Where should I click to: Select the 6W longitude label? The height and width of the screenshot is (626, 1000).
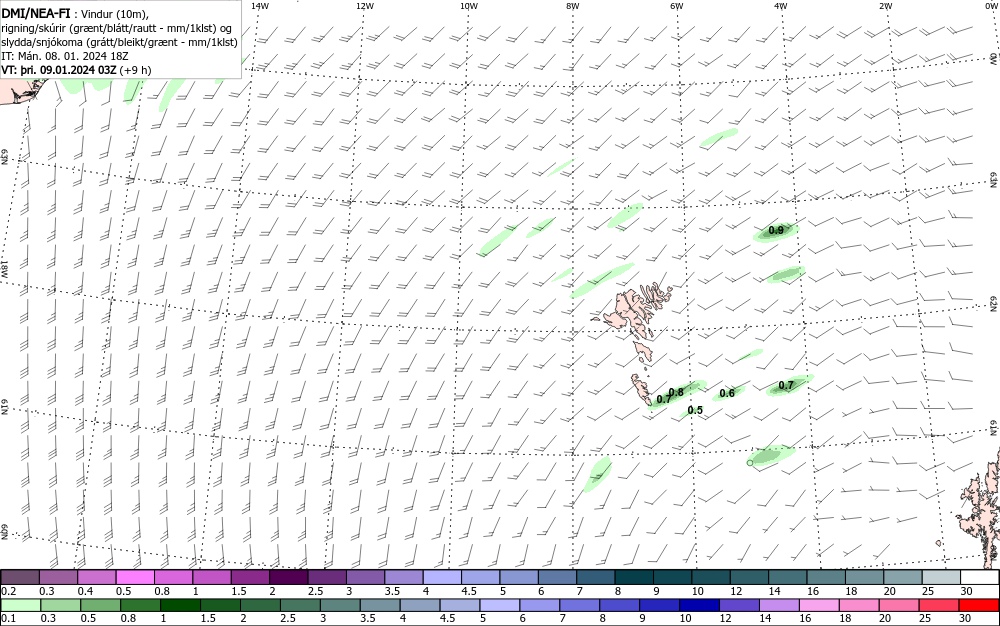677,6
